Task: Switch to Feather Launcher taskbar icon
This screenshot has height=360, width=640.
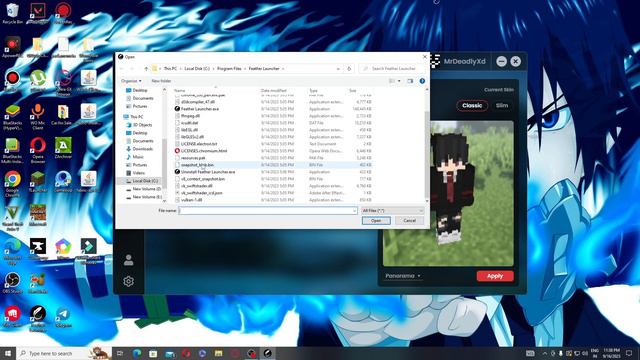Action: click(268, 353)
